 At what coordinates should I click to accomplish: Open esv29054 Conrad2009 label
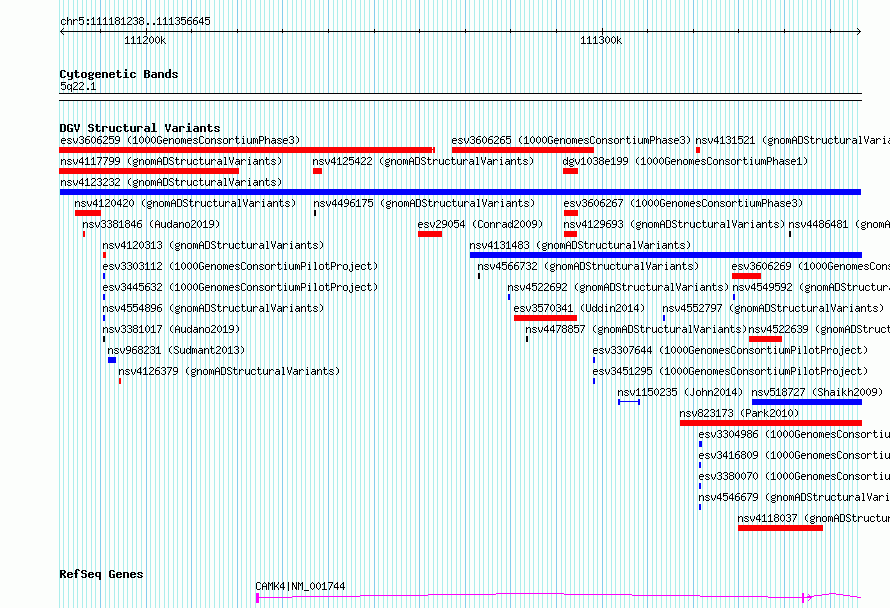click(x=480, y=224)
